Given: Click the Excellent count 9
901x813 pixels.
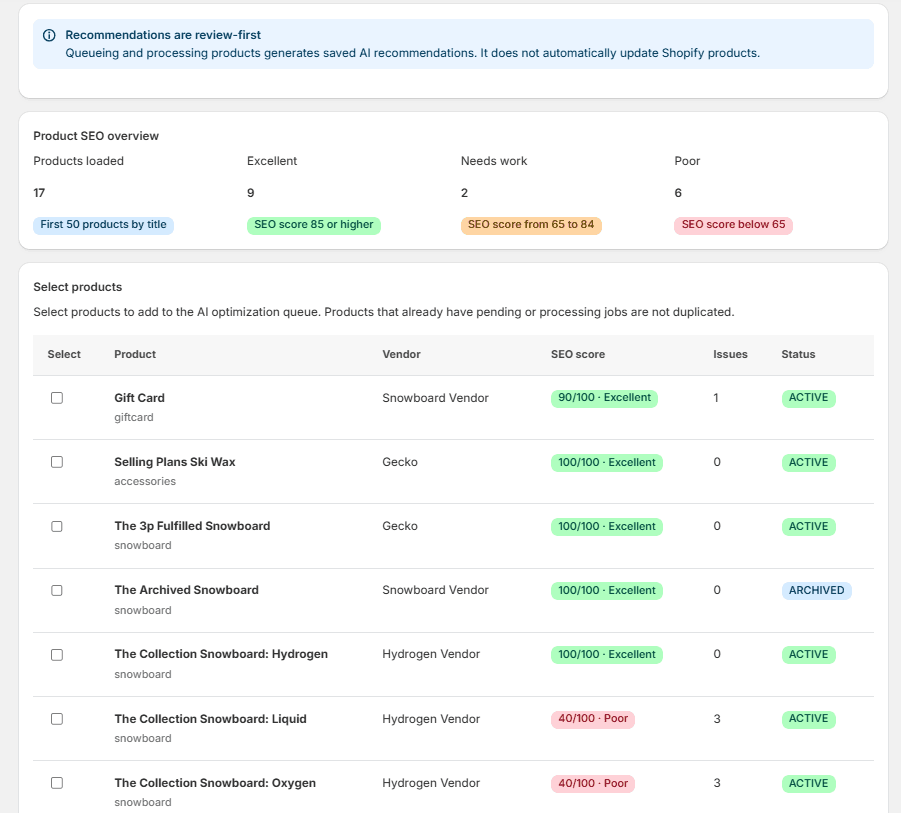Looking at the screenshot, I should (x=251, y=193).
